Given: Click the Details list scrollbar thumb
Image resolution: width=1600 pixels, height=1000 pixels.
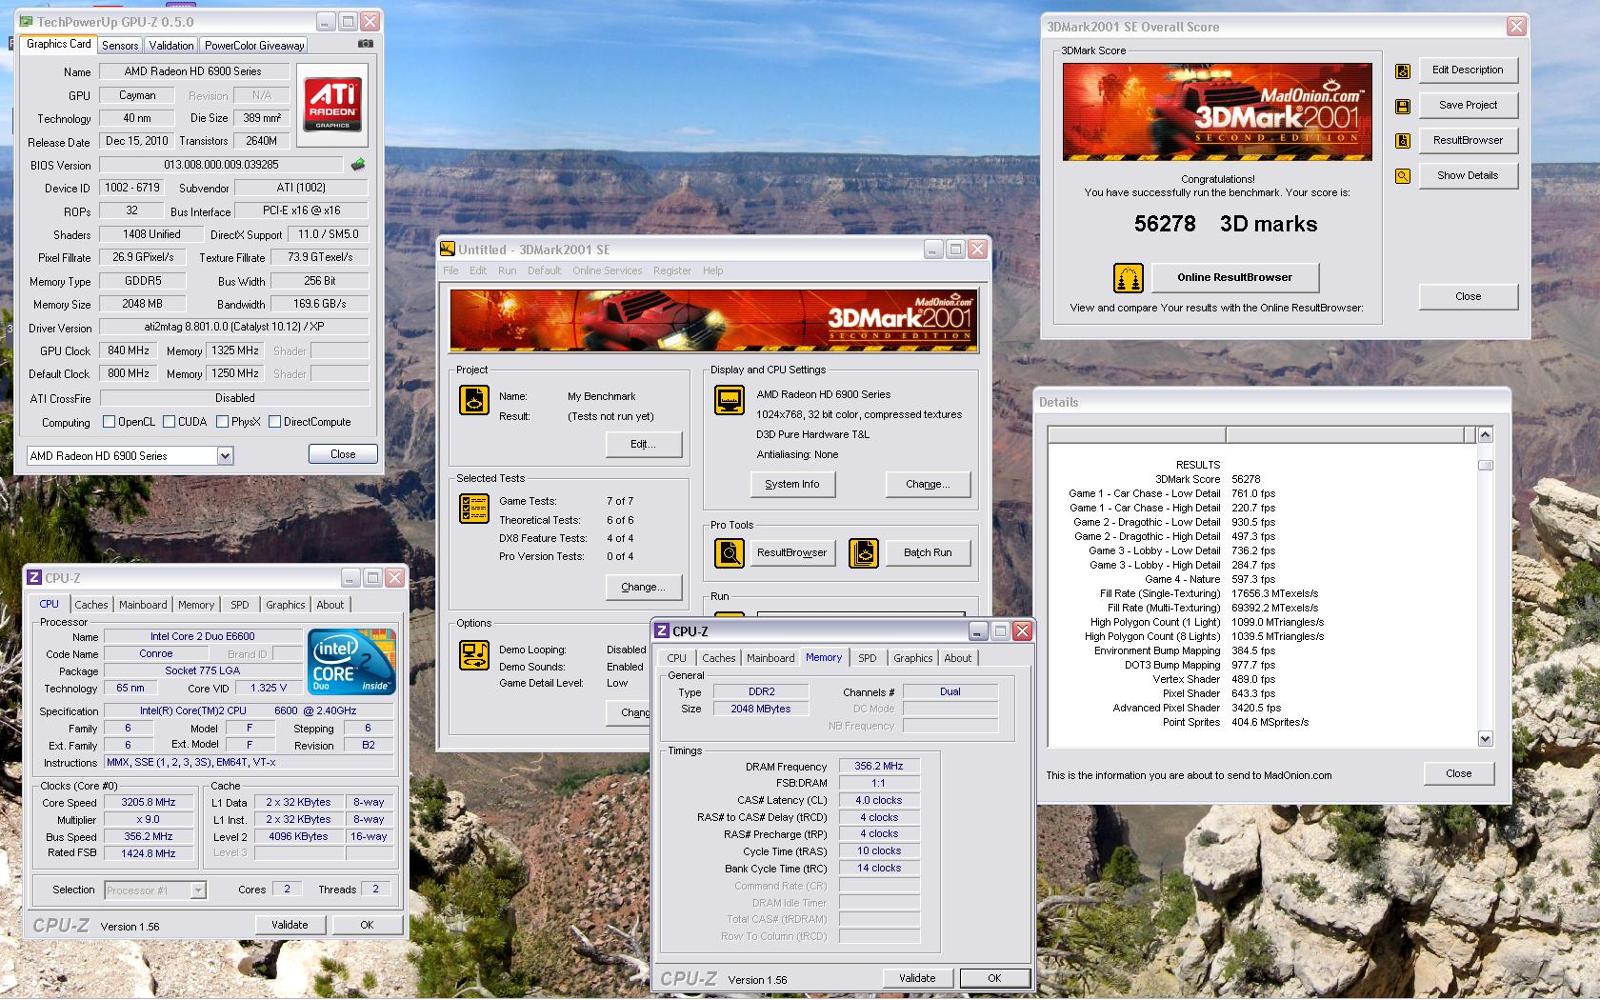Looking at the screenshot, I should 1485,465.
